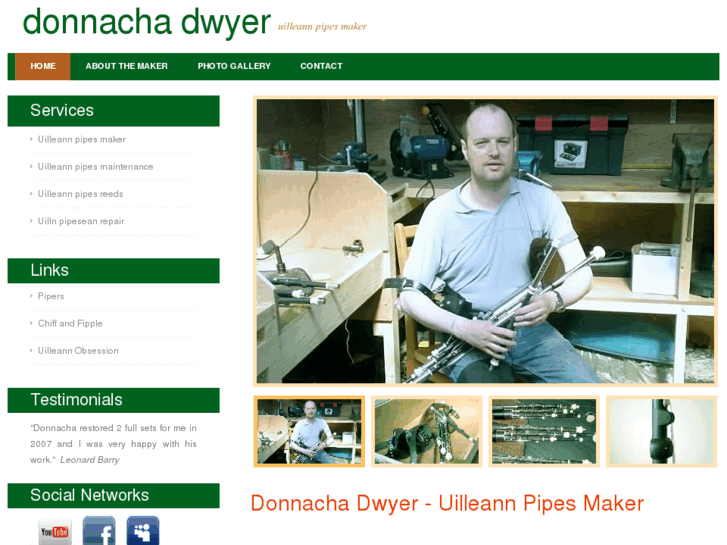Click the Services sidebar heading
The width and height of the screenshot is (727, 545).
click(x=114, y=111)
